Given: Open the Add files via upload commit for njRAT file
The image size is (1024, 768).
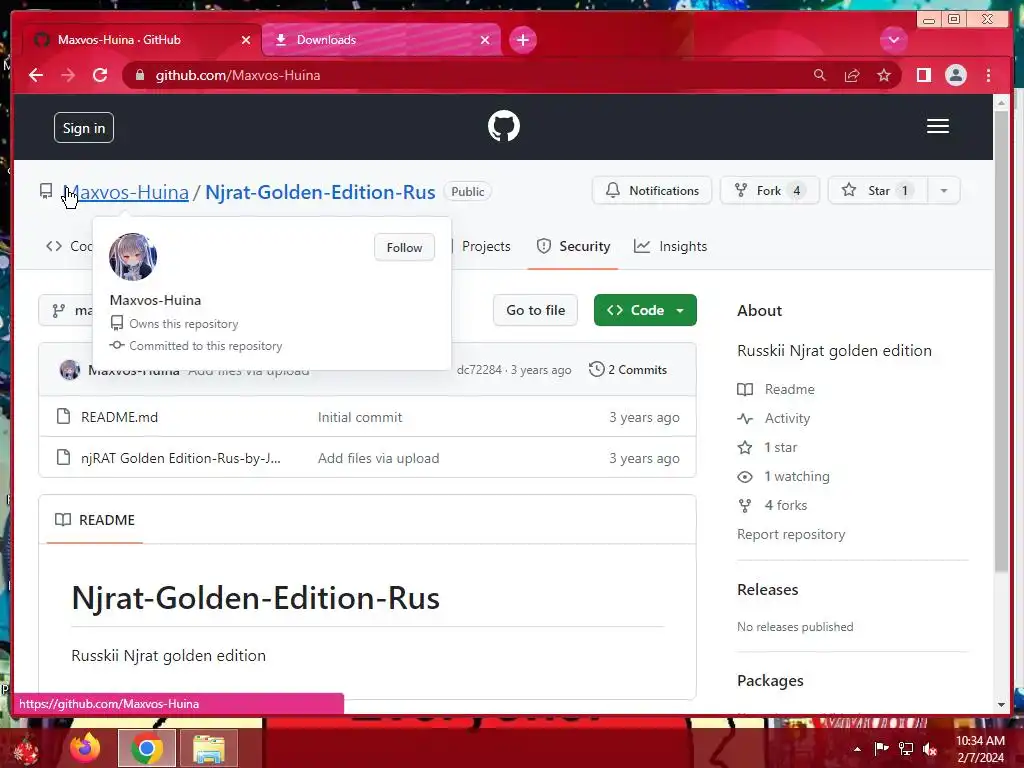Looking at the screenshot, I should pos(379,458).
